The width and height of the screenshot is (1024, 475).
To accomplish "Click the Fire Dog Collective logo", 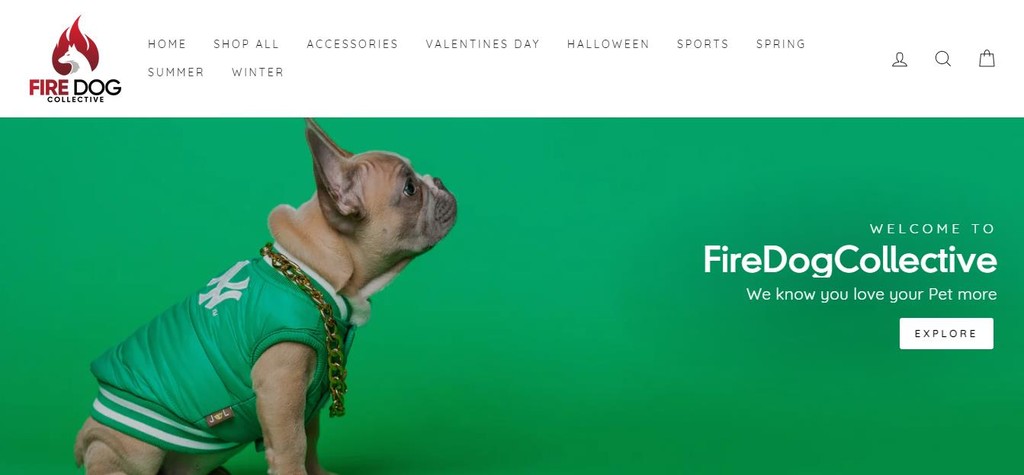I will point(75,59).
